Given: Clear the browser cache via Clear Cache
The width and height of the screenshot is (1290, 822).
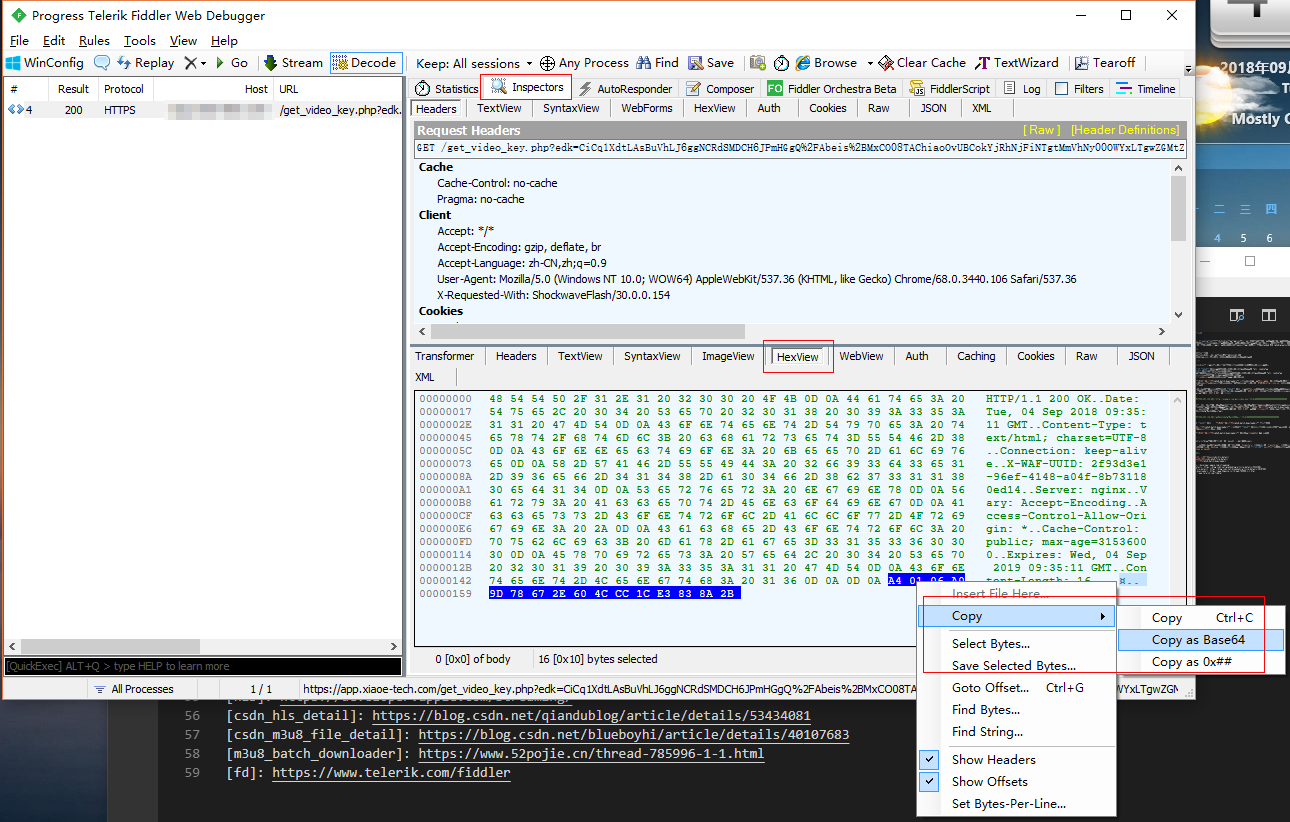Looking at the screenshot, I should [922, 62].
